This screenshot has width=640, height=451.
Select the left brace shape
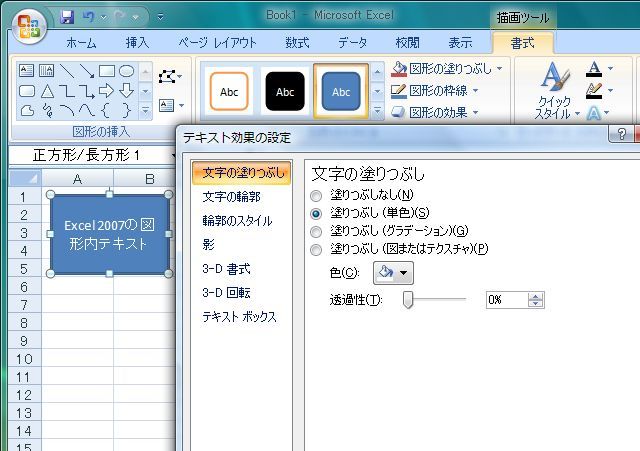point(106,110)
